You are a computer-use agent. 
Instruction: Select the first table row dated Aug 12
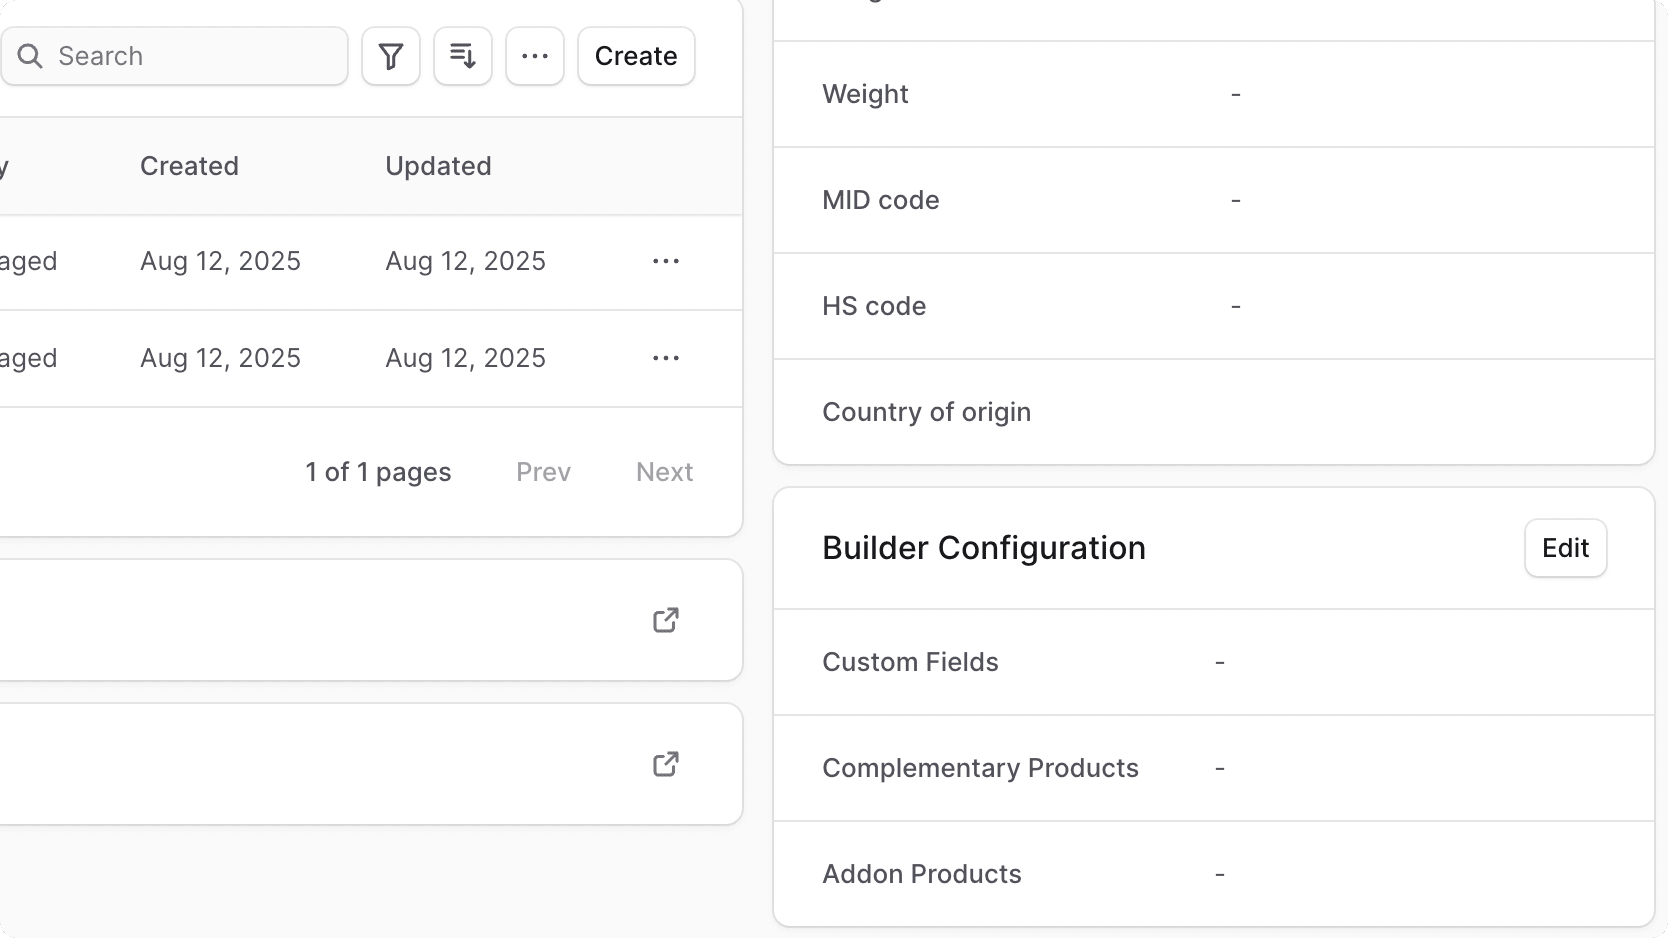[x=300, y=261]
